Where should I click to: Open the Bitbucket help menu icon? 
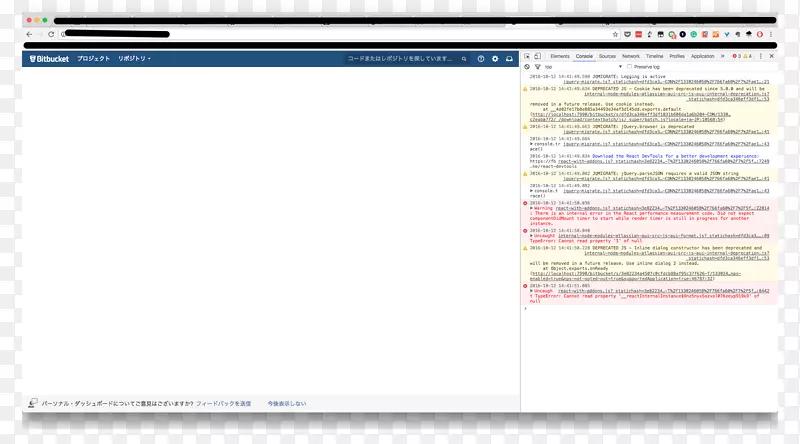click(x=480, y=59)
